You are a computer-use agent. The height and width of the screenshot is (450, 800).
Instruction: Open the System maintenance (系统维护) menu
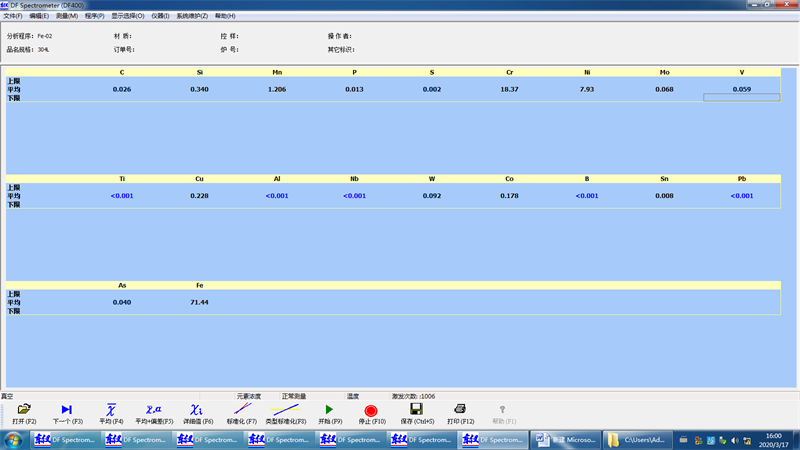(191, 16)
